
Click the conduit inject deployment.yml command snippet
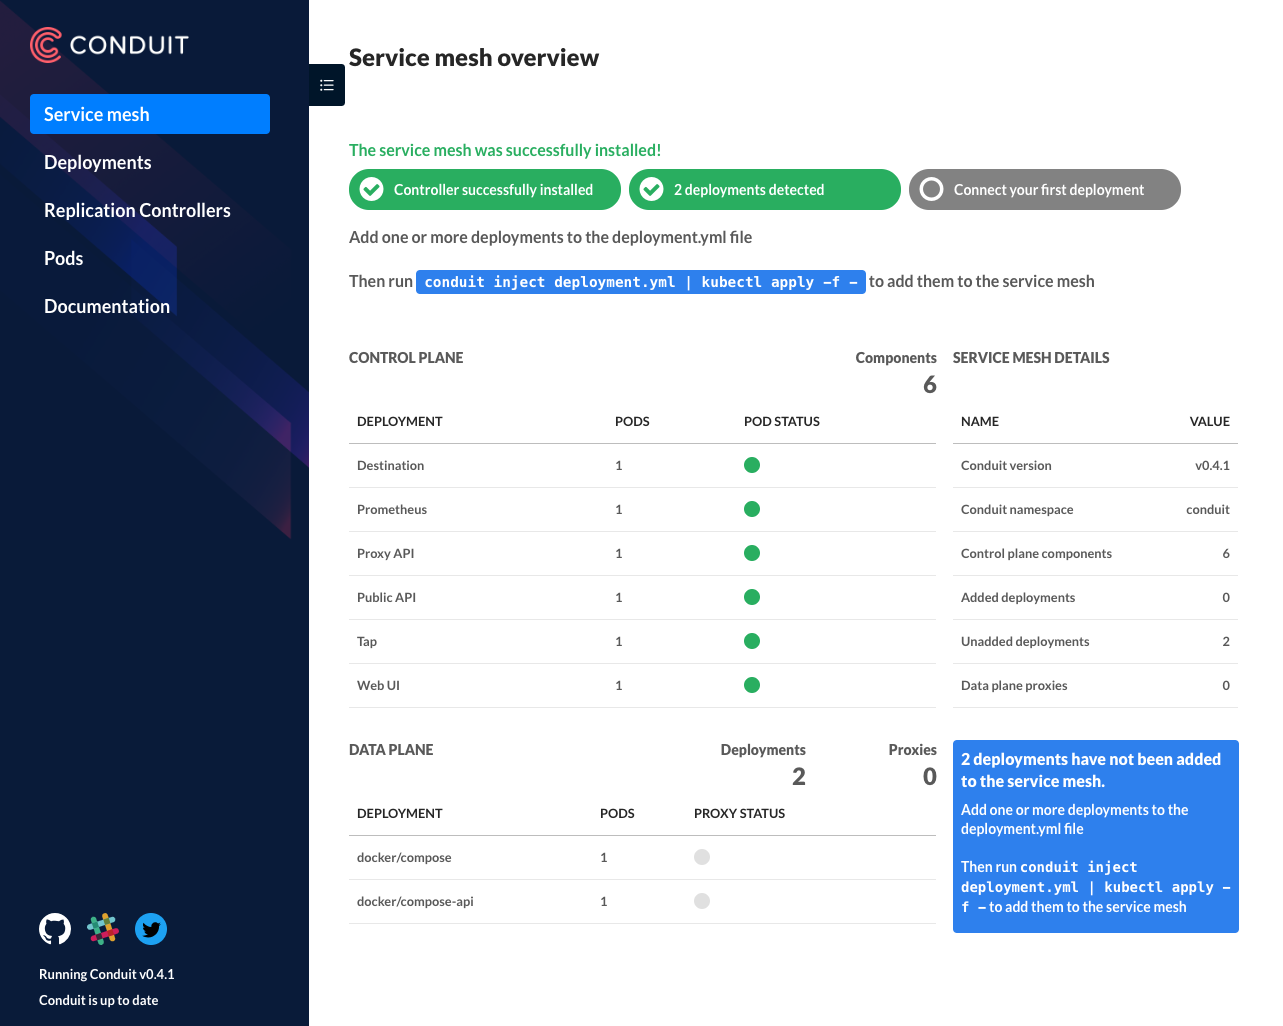641,282
